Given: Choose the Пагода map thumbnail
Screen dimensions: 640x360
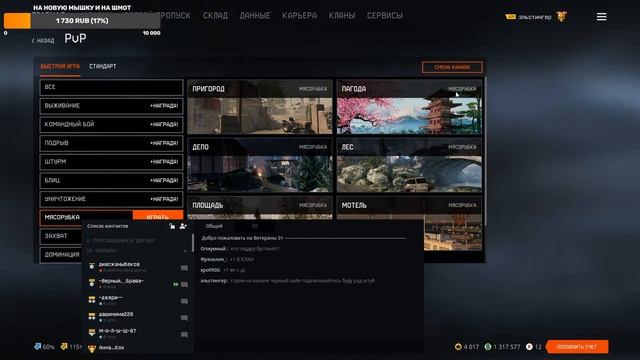Looking at the screenshot, I should point(409,107).
